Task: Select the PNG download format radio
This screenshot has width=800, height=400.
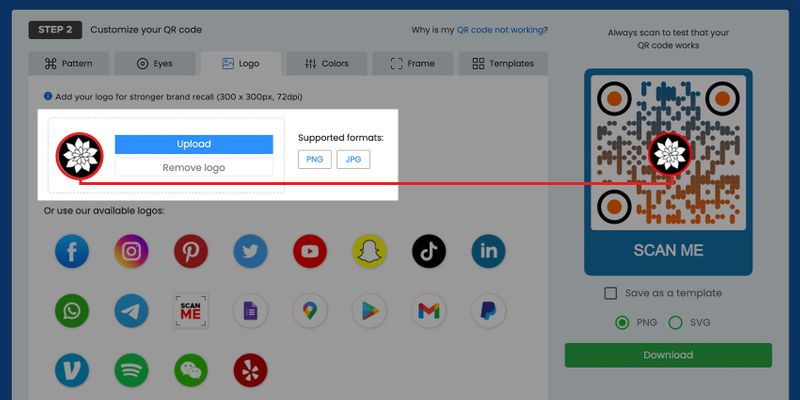Action: (x=622, y=322)
